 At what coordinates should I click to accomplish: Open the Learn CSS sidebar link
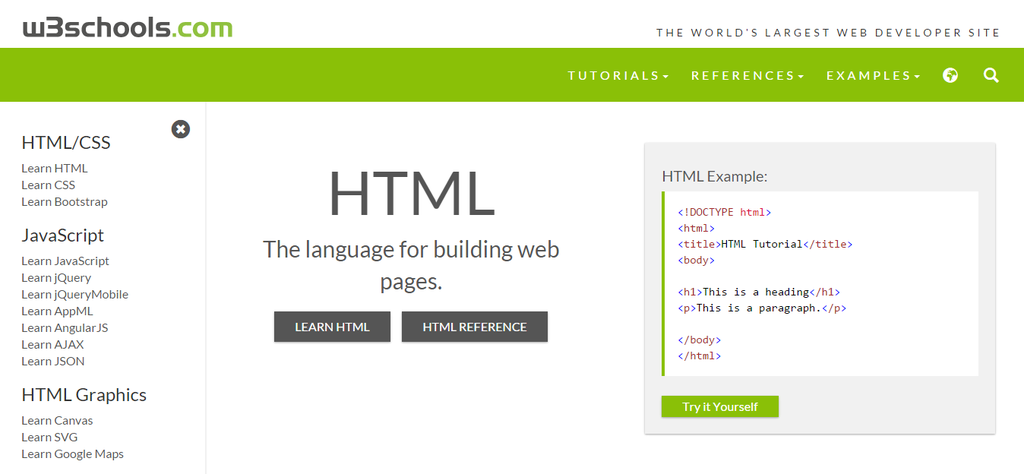(x=48, y=185)
